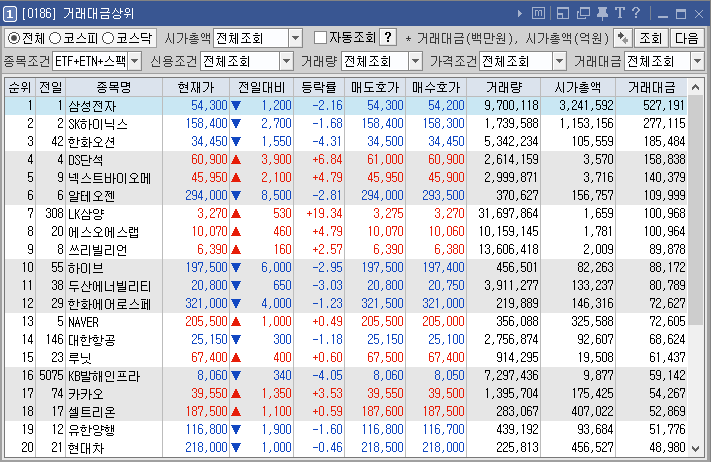This screenshot has height=462, width=711.
Task: Sort by the 등락률 column header
Action: pos(319,87)
